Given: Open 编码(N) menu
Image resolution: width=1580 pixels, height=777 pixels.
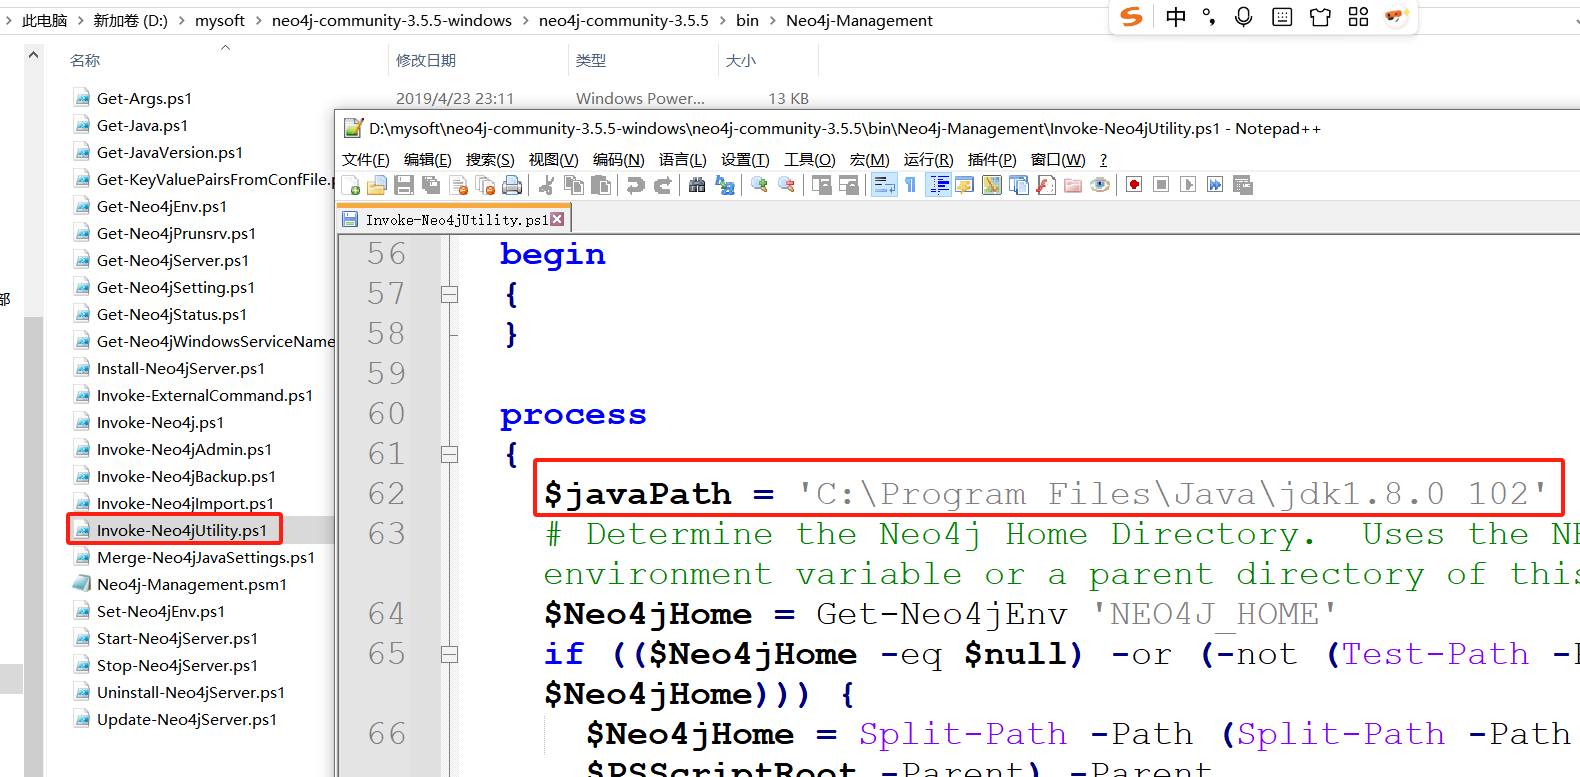Looking at the screenshot, I should pyautogui.click(x=618, y=160).
